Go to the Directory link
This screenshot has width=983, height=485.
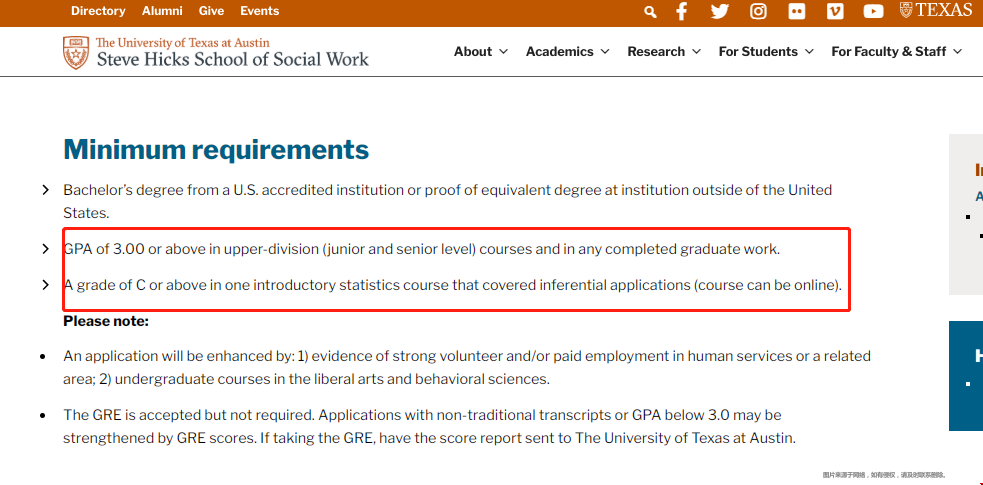(98, 11)
